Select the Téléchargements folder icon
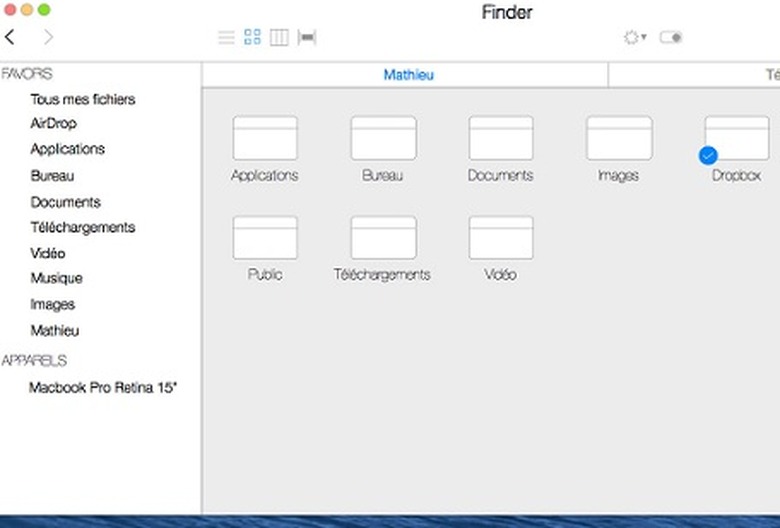The width and height of the screenshot is (780, 528). (x=384, y=237)
